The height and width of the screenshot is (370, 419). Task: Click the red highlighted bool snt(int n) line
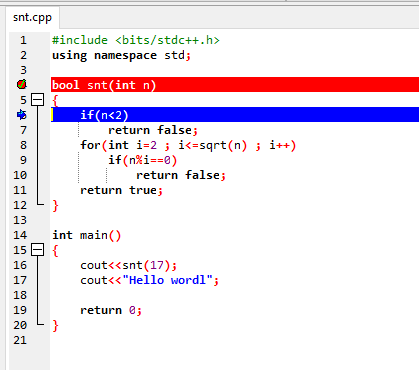[235, 85]
